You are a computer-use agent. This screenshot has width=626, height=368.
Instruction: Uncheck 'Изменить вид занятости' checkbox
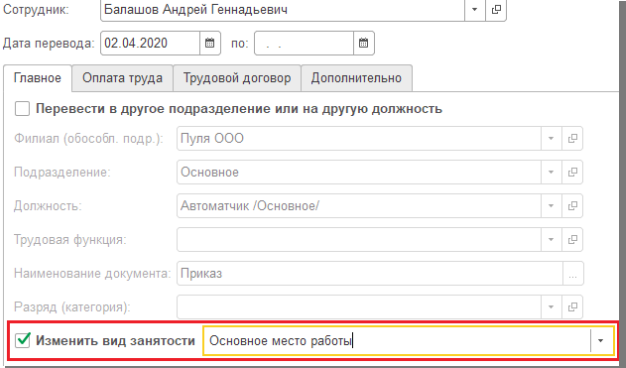22,340
